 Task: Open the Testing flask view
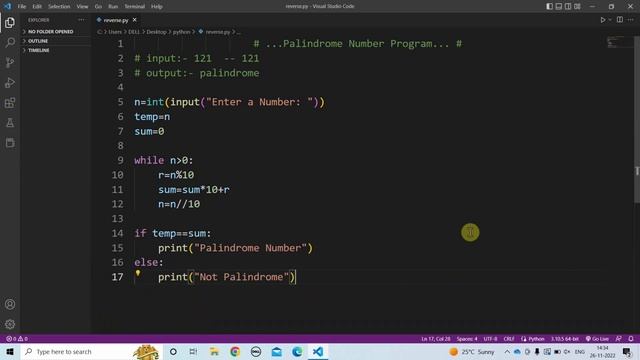coord(10,122)
